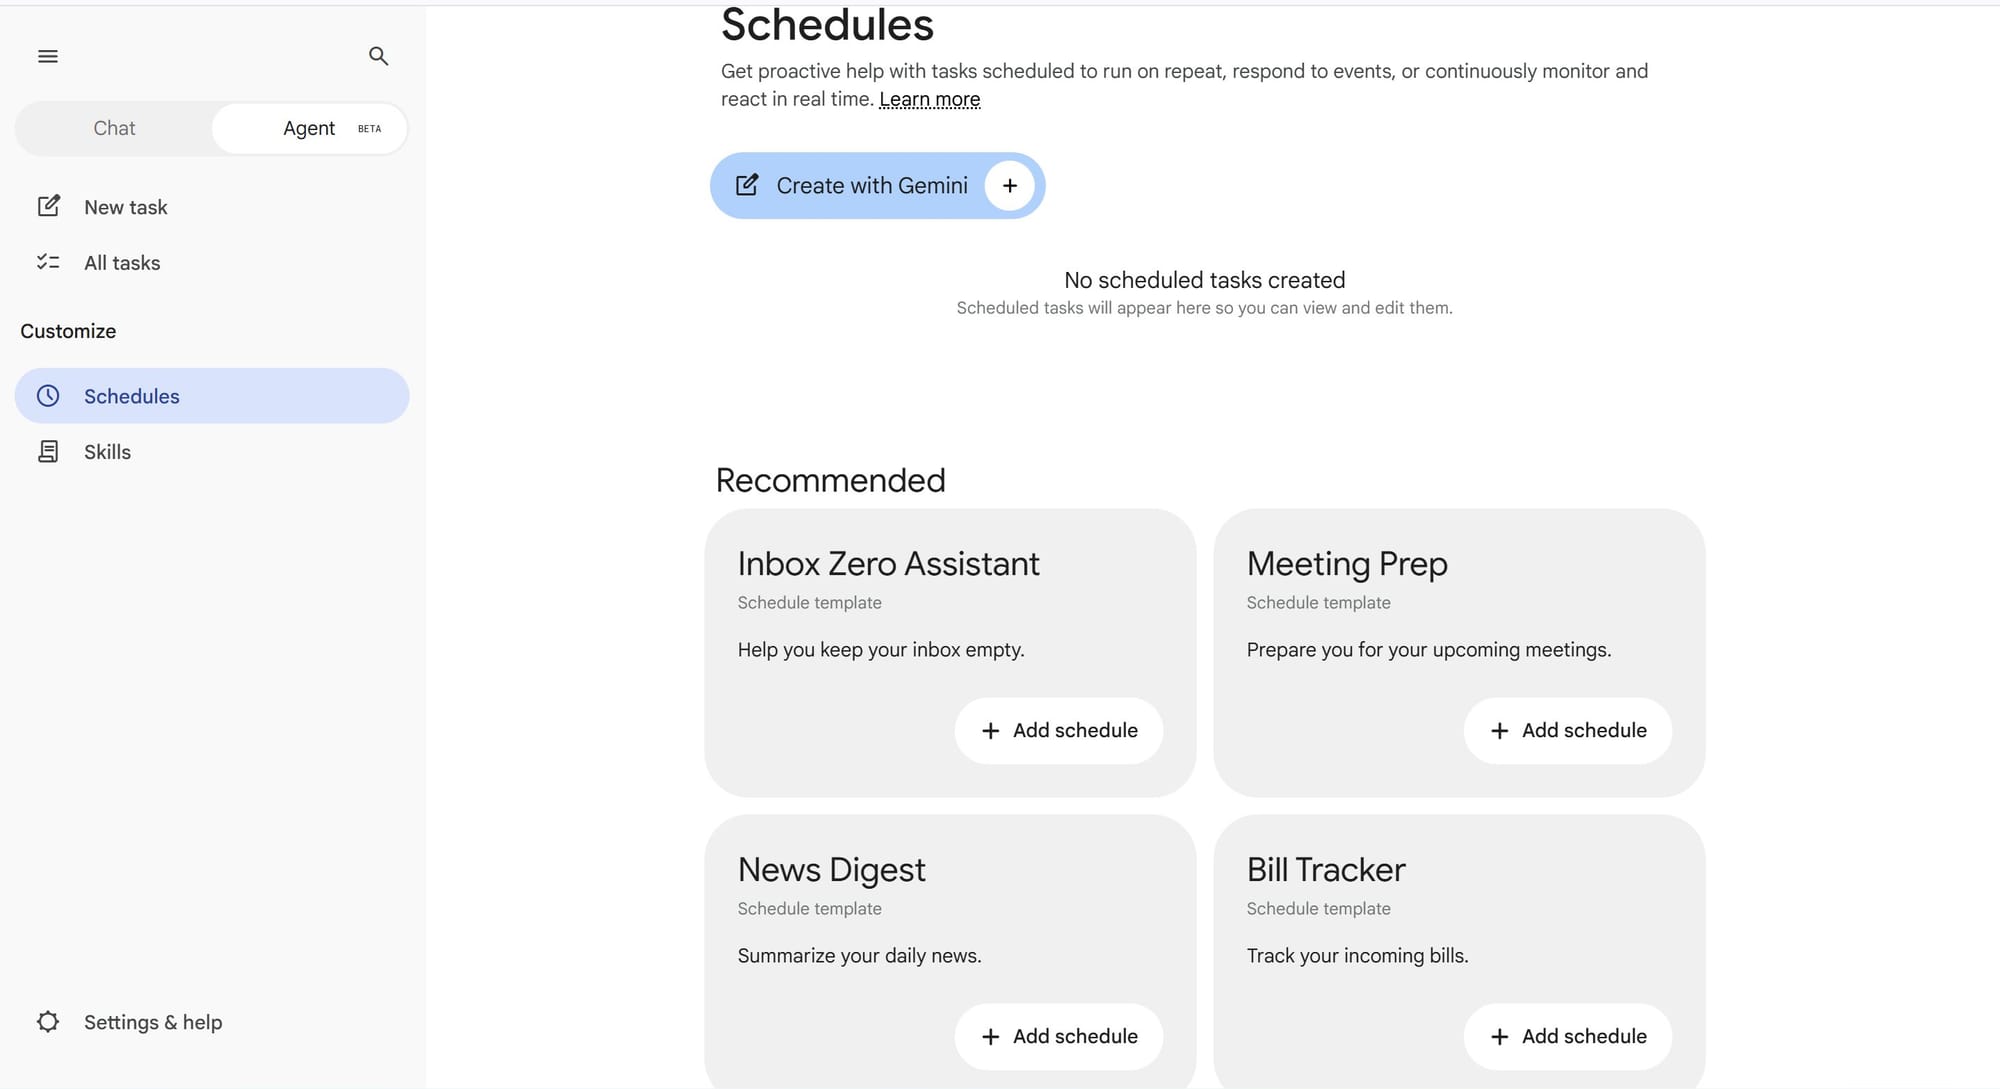The height and width of the screenshot is (1089, 2000).
Task: Click the All tasks checklist icon
Action: pyautogui.click(x=48, y=262)
